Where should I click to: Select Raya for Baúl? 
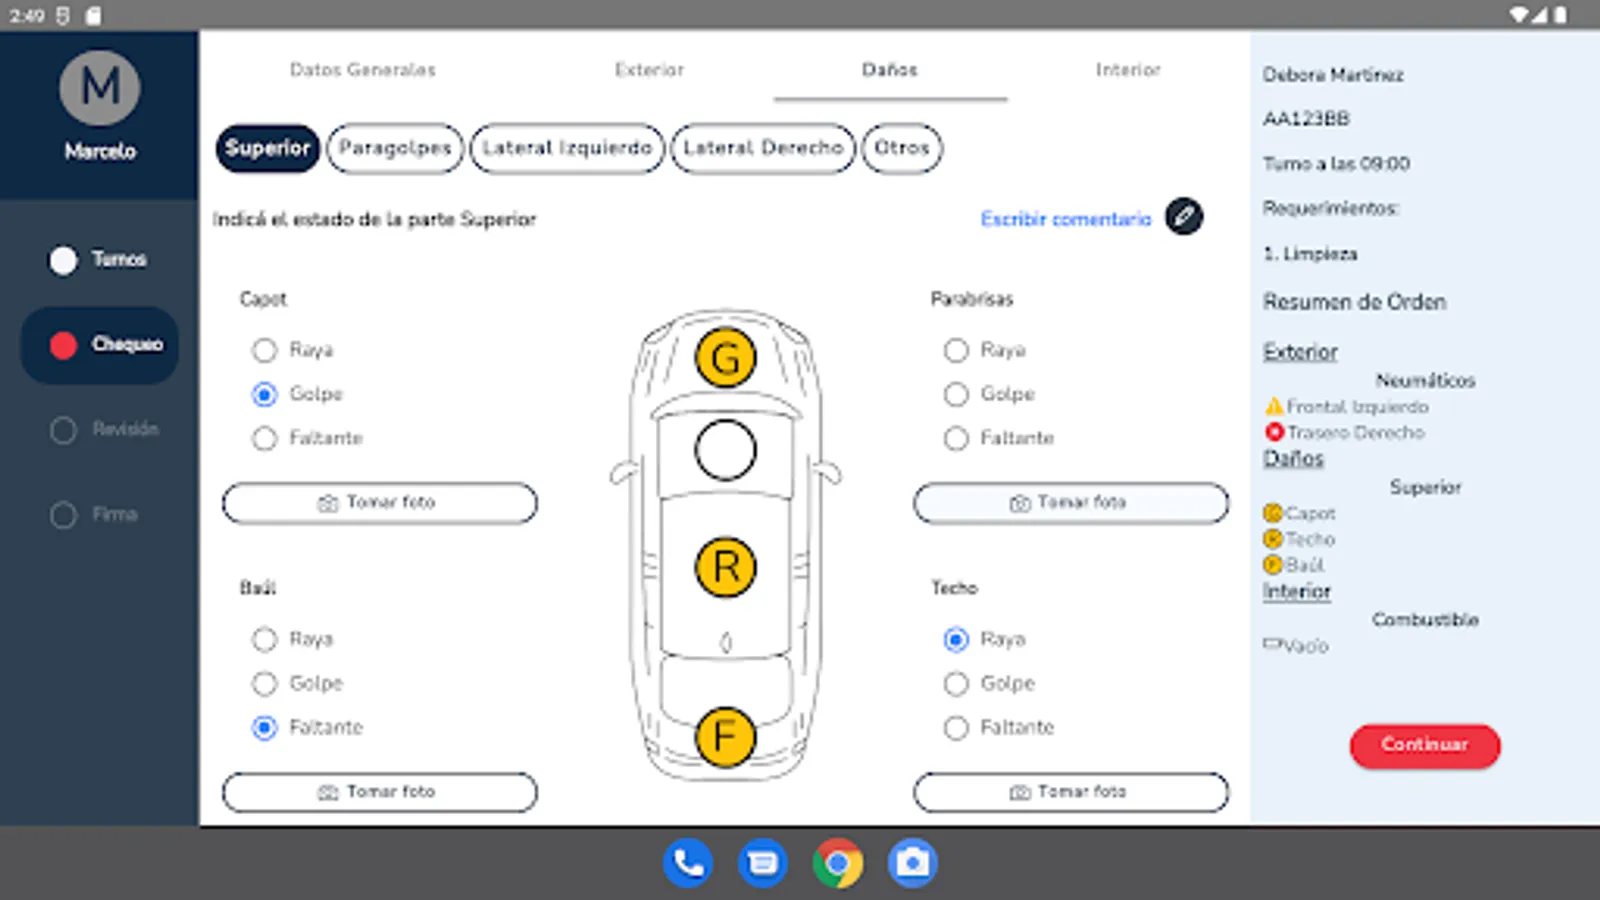click(x=264, y=639)
